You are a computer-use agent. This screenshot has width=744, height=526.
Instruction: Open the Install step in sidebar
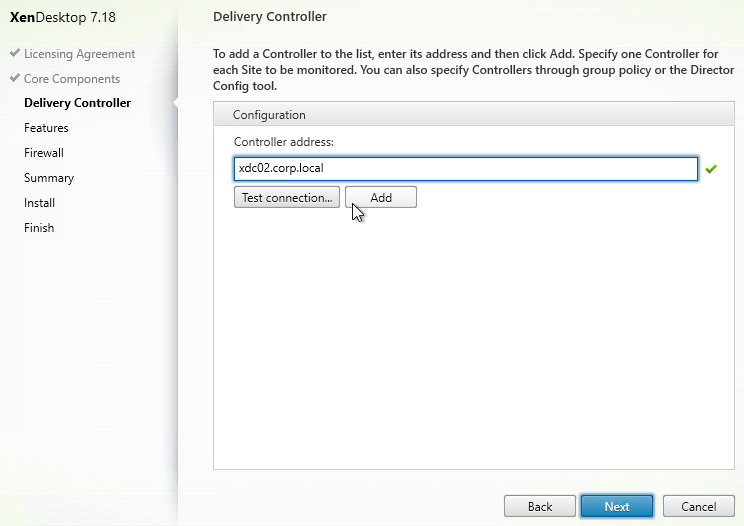[39, 203]
